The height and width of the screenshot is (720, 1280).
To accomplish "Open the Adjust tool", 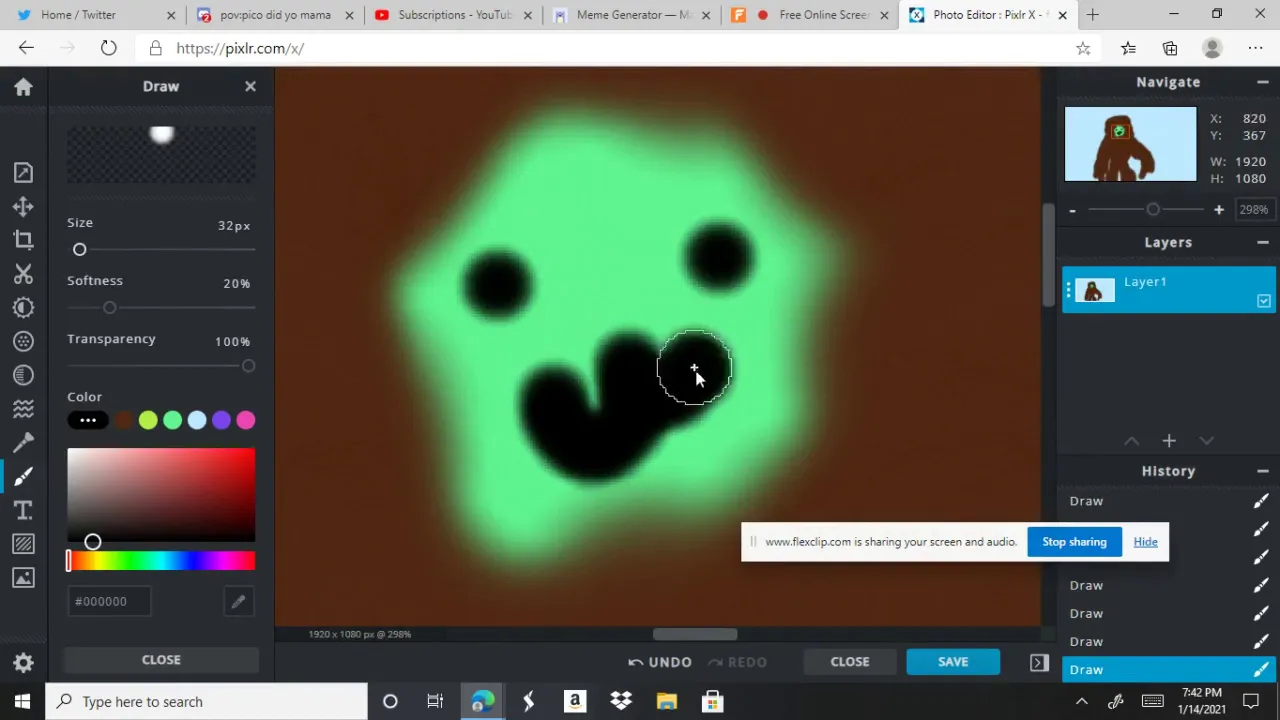I will (x=23, y=307).
